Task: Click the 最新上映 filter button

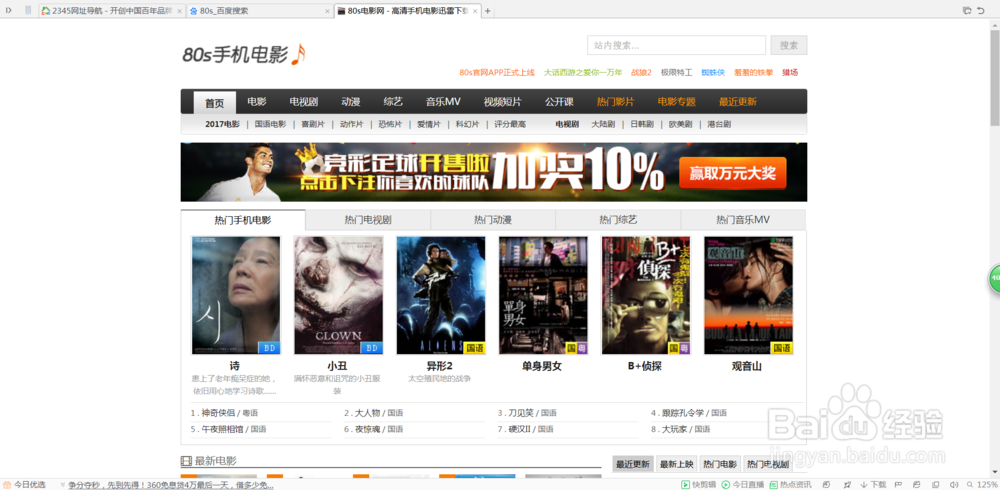Action: tap(676, 464)
